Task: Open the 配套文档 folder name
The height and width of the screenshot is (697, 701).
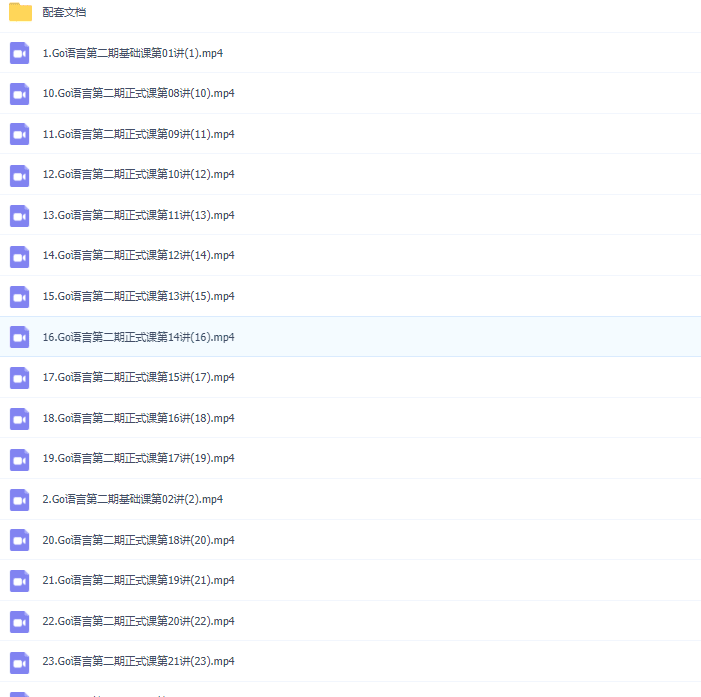Action: pyautogui.click(x=64, y=12)
